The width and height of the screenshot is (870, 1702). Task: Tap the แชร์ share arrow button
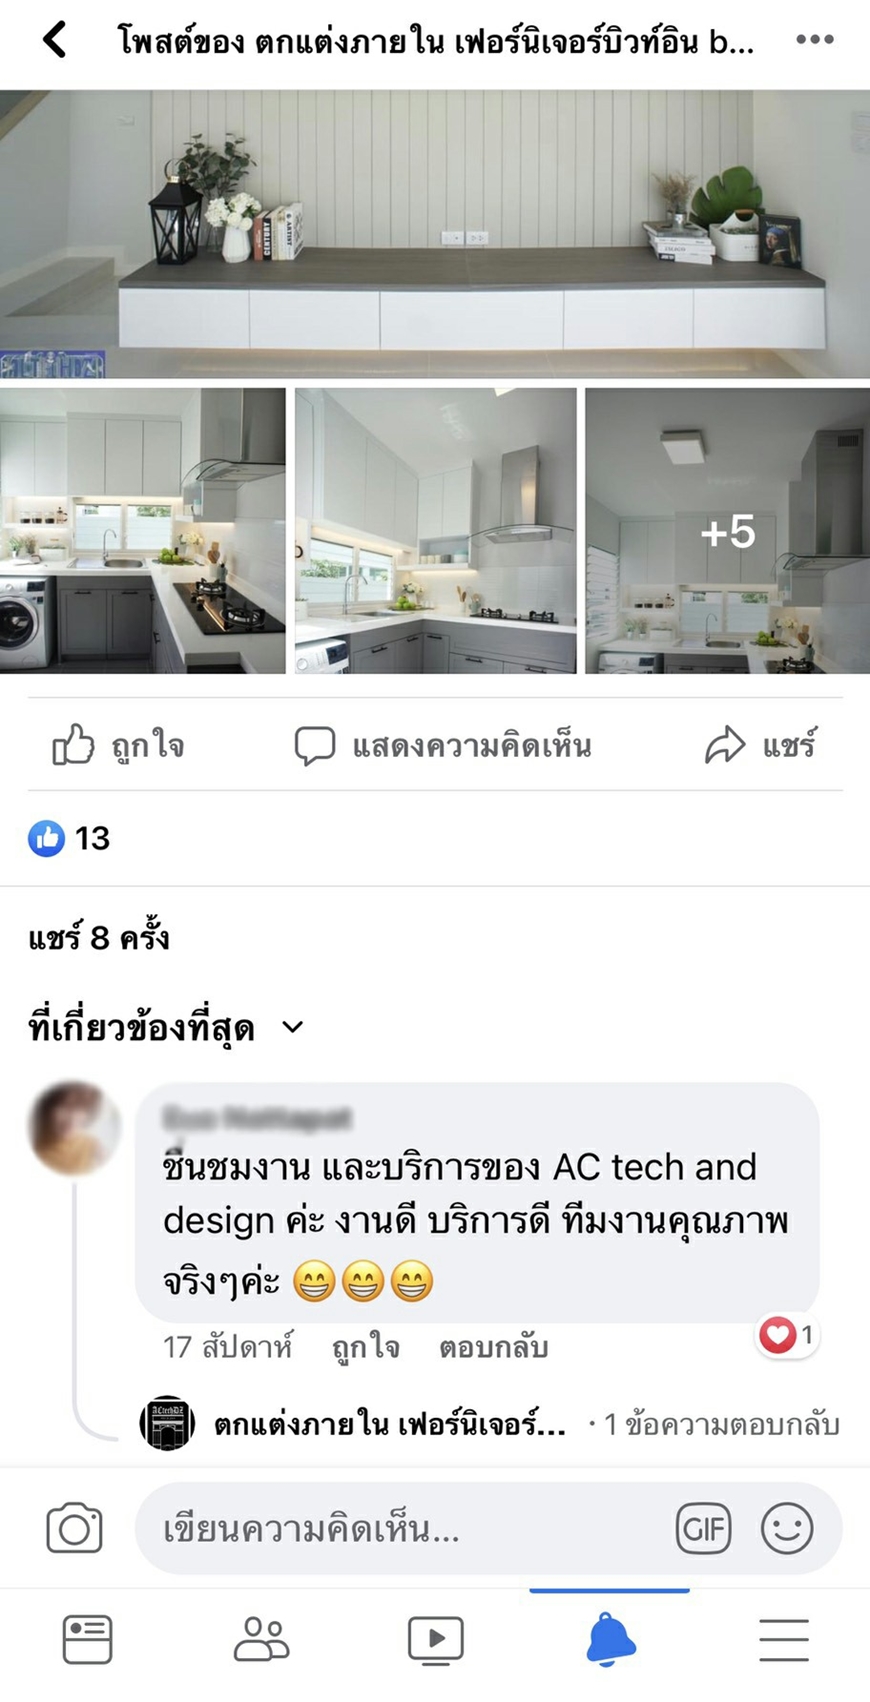760,746
